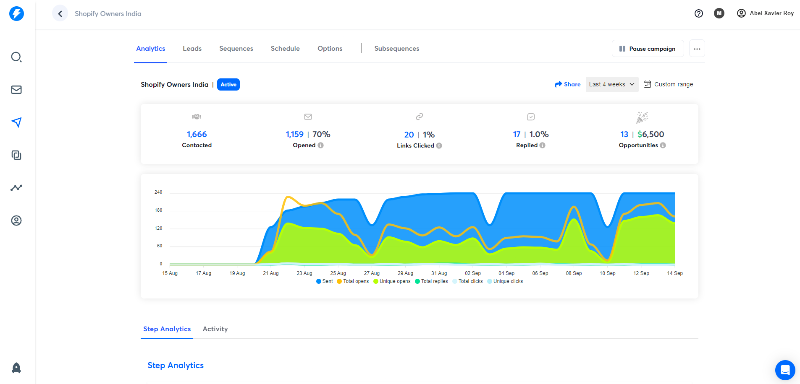Image resolution: width=800 pixels, height=384 pixels.
Task: Click info icon next to Opportunities
Action: point(663,145)
